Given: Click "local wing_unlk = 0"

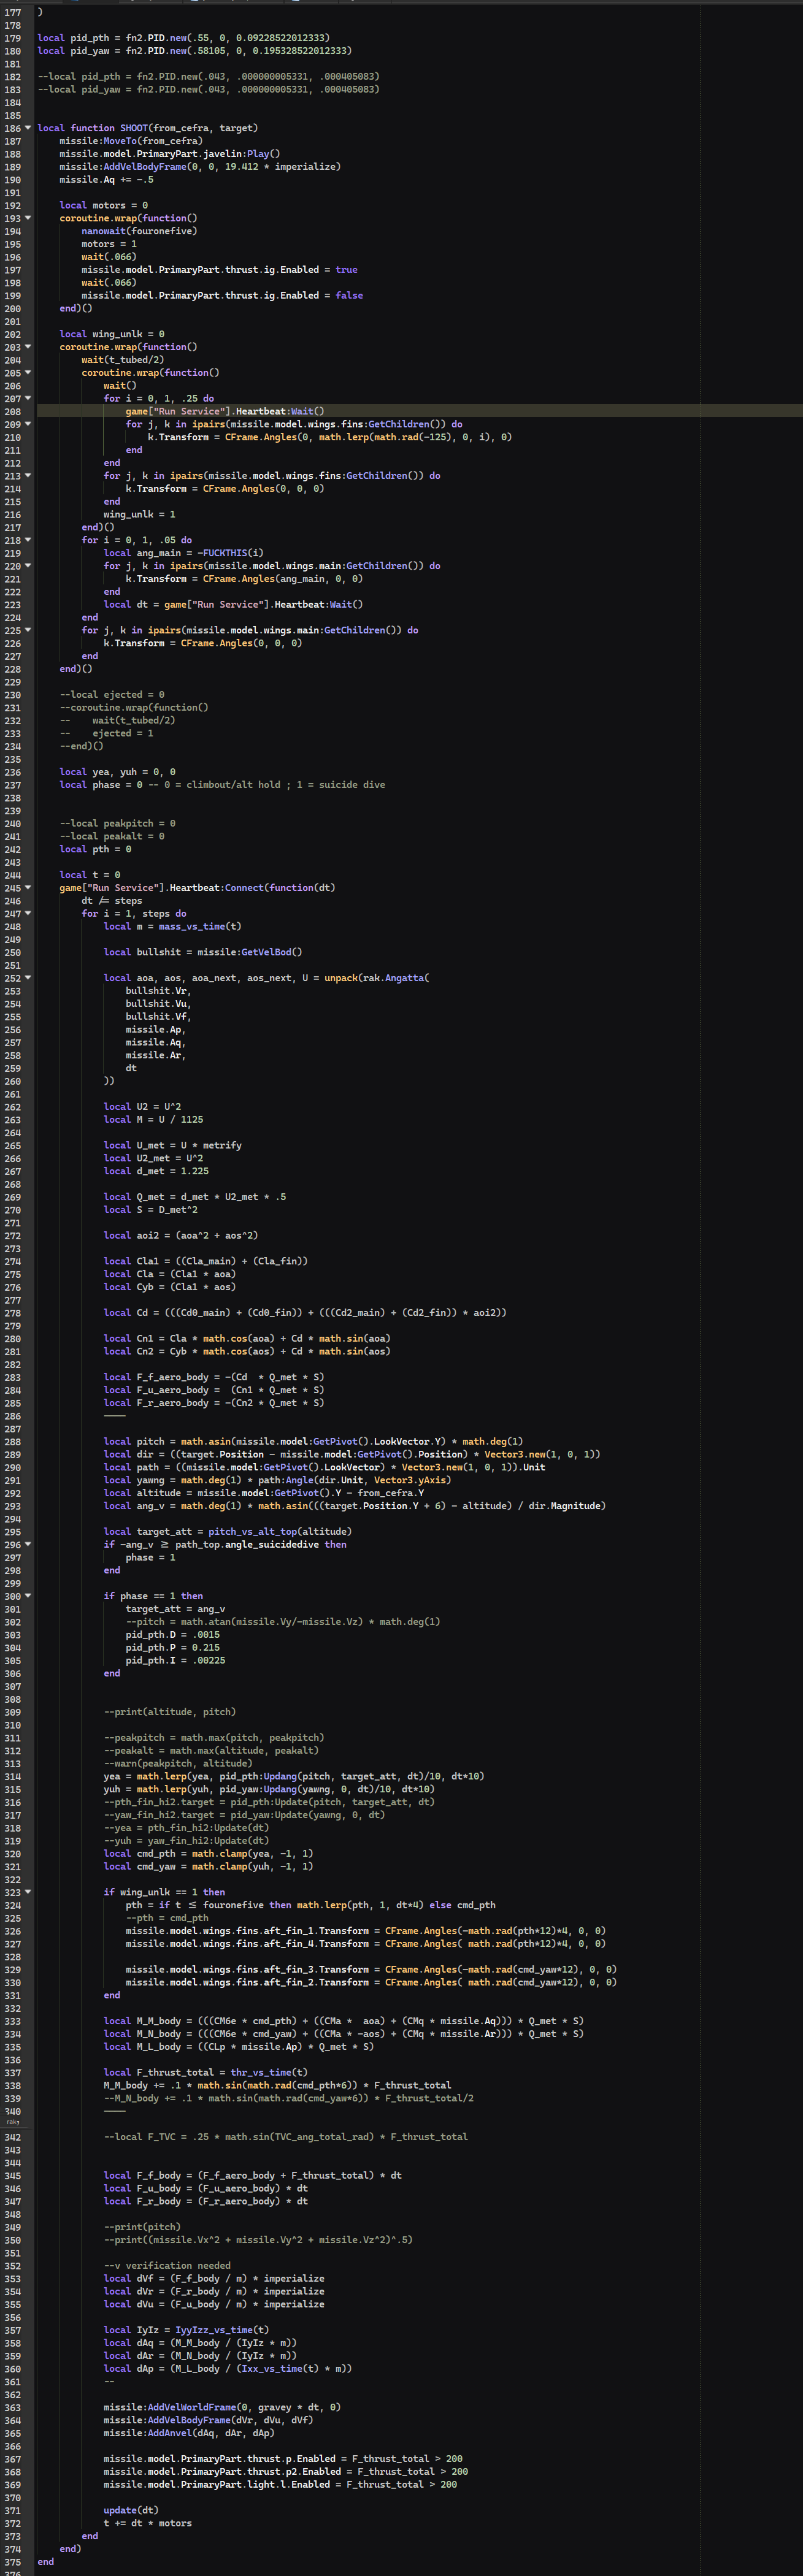Looking at the screenshot, I should [112, 334].
